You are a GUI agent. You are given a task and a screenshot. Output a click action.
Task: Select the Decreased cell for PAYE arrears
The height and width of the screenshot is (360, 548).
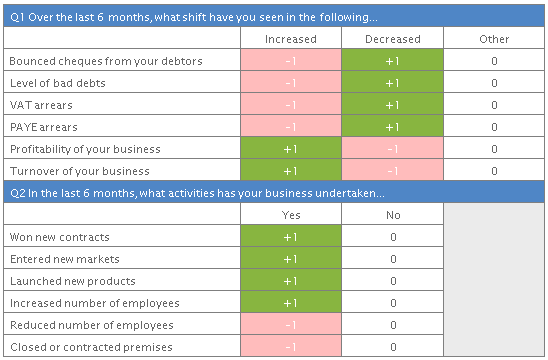coord(392,127)
